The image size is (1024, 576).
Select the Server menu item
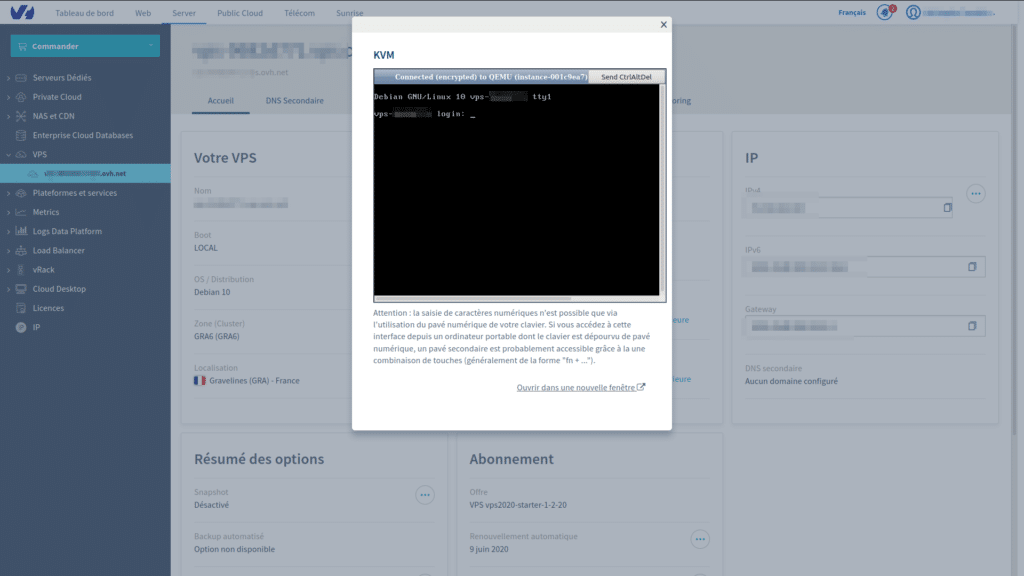(x=184, y=13)
